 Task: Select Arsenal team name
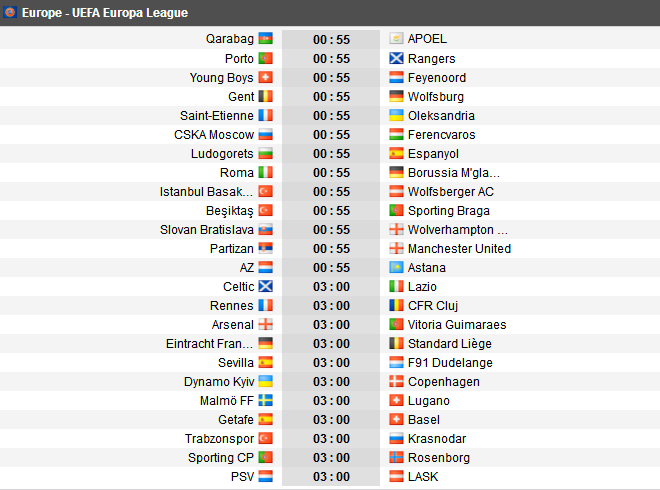coord(233,325)
